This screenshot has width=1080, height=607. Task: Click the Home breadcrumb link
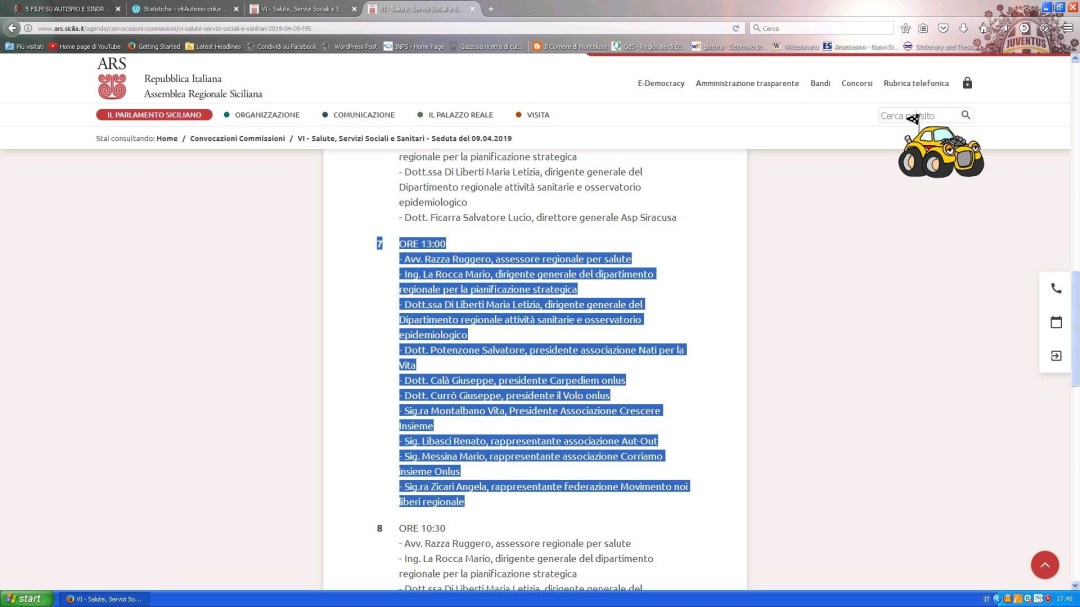[167, 138]
